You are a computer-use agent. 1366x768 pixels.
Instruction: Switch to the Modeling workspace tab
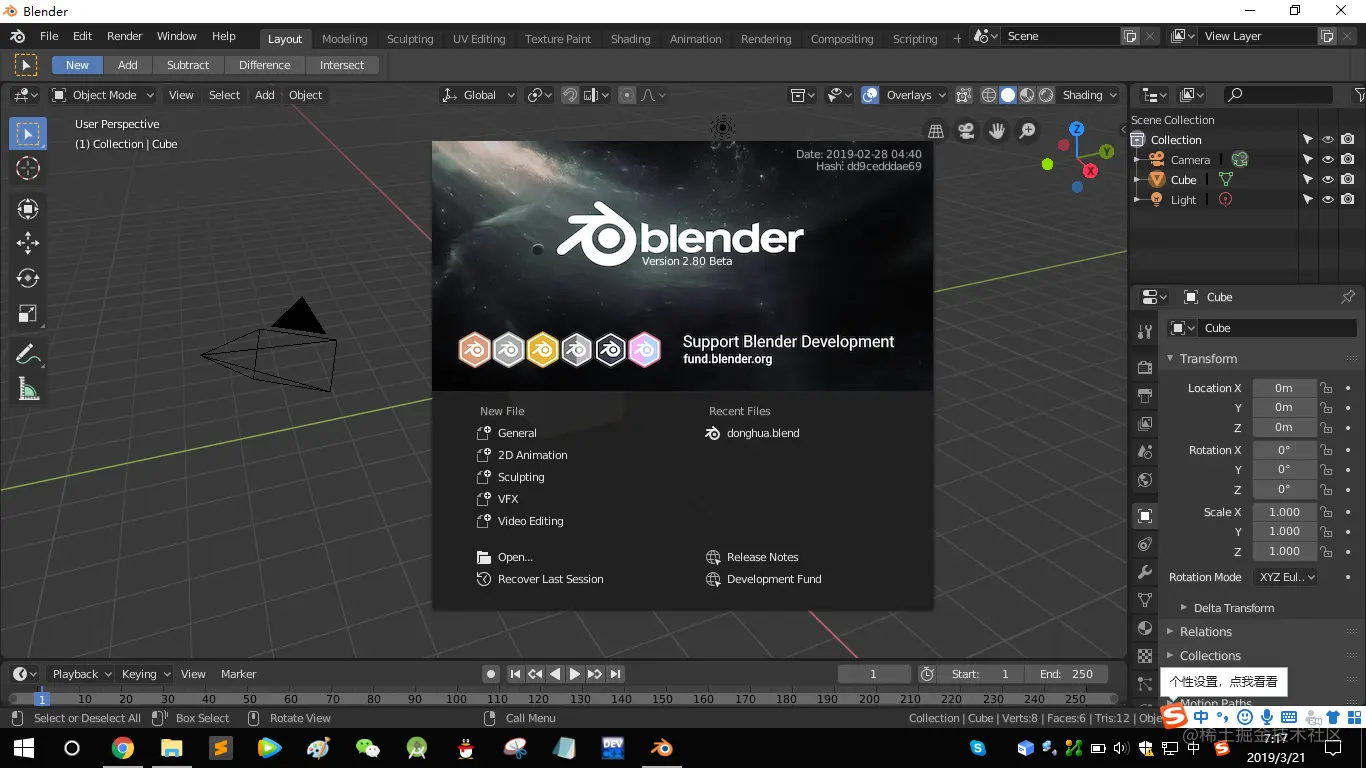pos(345,39)
